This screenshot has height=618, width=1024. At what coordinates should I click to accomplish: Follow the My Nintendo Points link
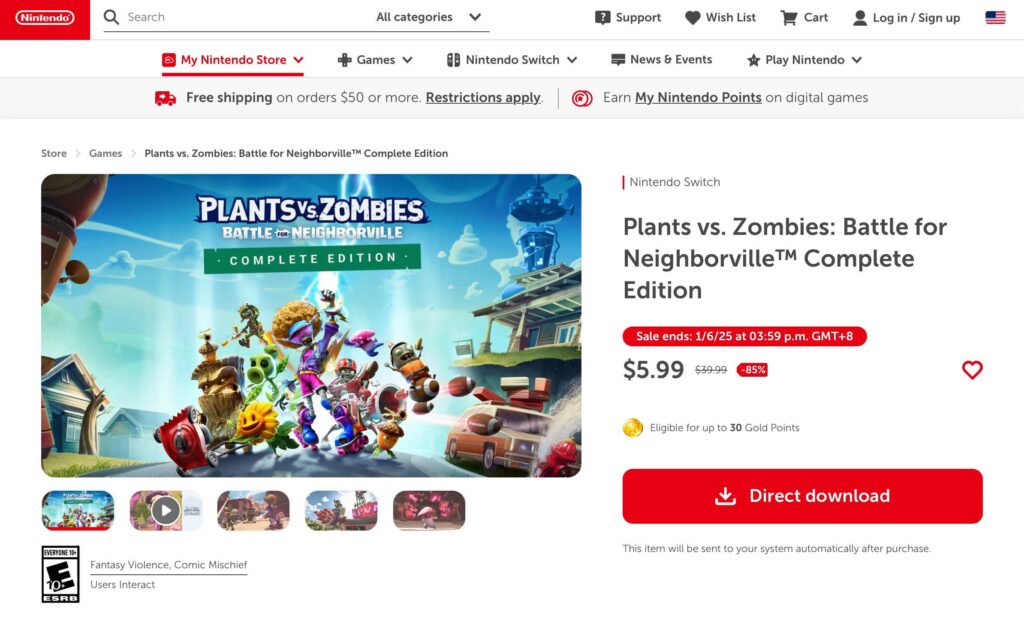click(x=698, y=98)
